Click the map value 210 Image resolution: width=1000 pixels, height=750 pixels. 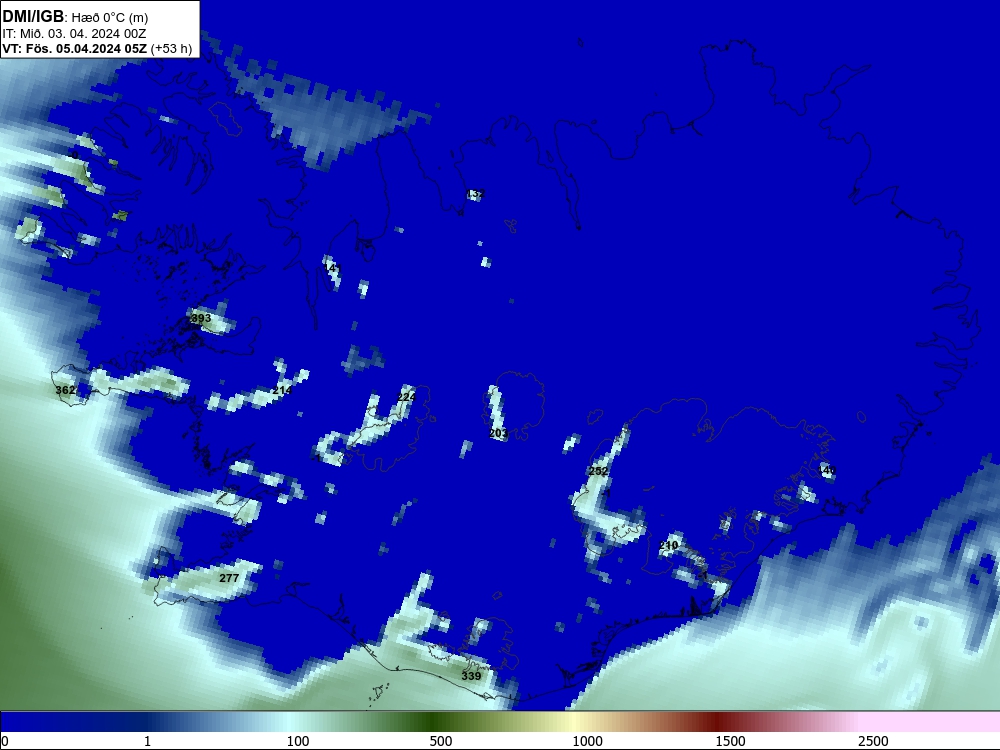click(x=668, y=545)
